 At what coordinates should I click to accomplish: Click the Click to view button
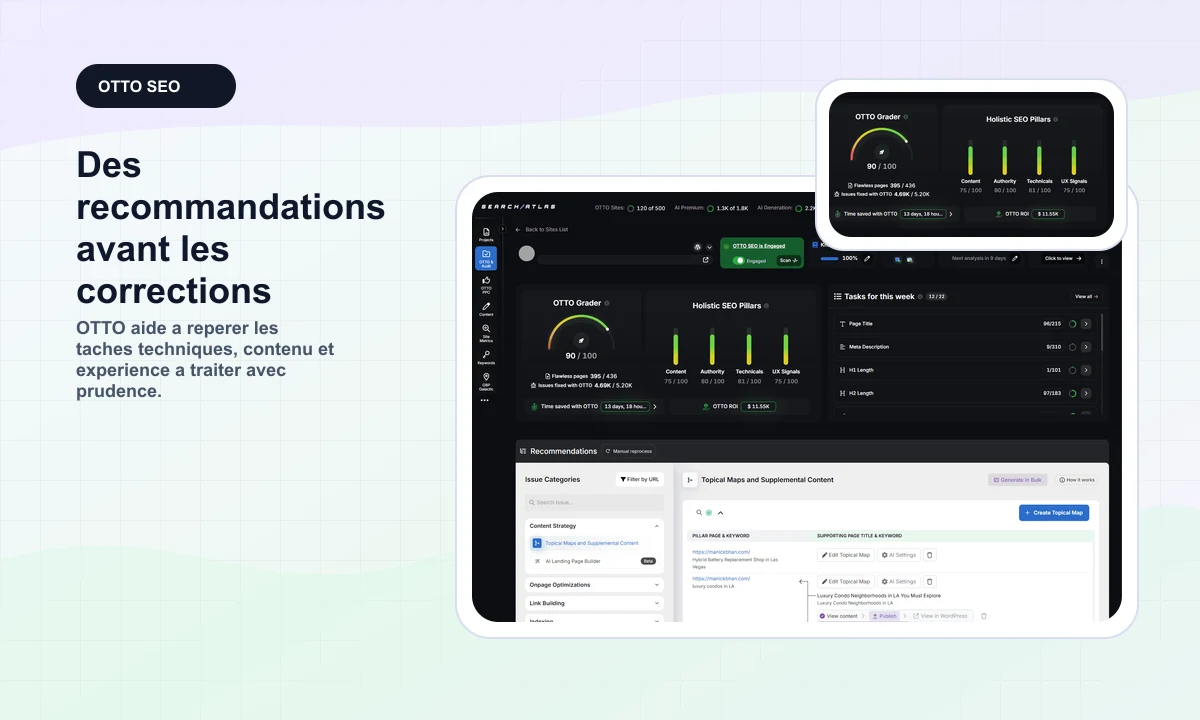1063,258
